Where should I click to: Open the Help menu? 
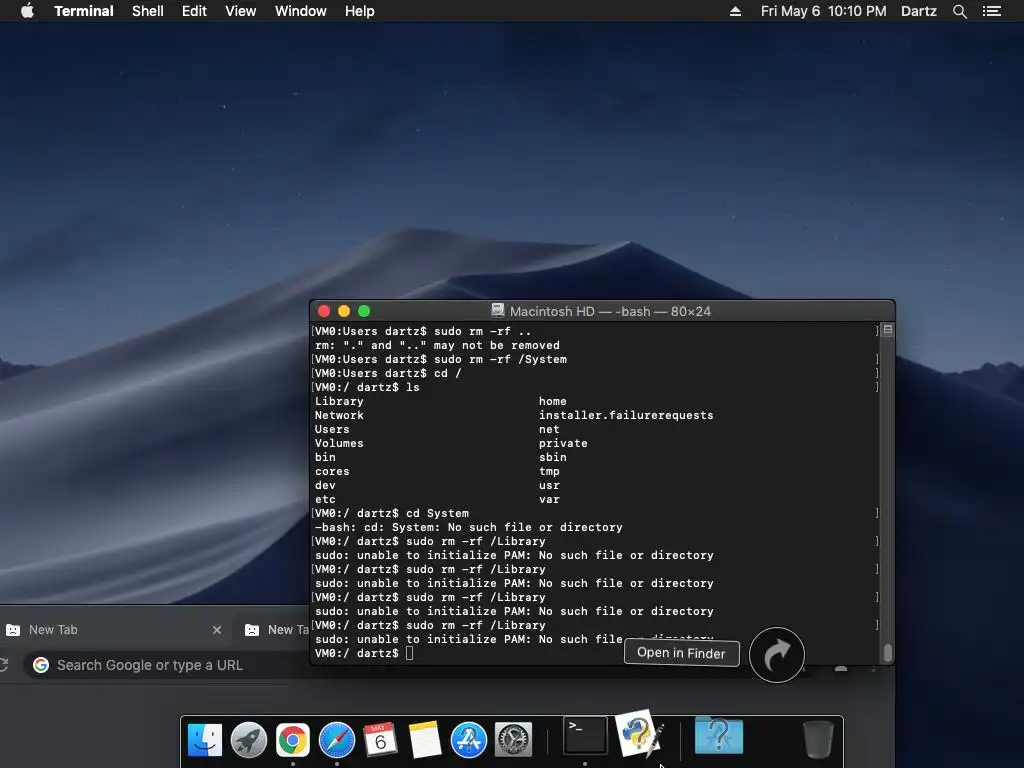pos(360,11)
